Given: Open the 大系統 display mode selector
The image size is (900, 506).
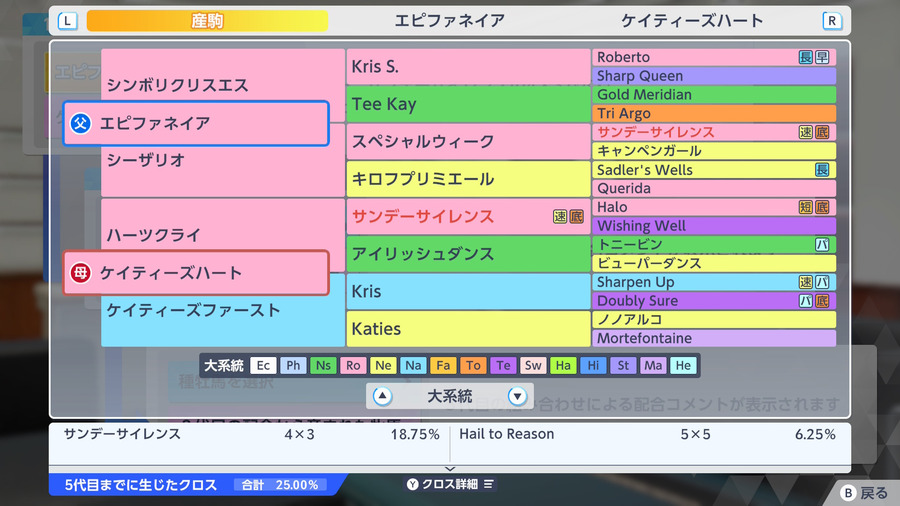Looking at the screenshot, I should (449, 396).
